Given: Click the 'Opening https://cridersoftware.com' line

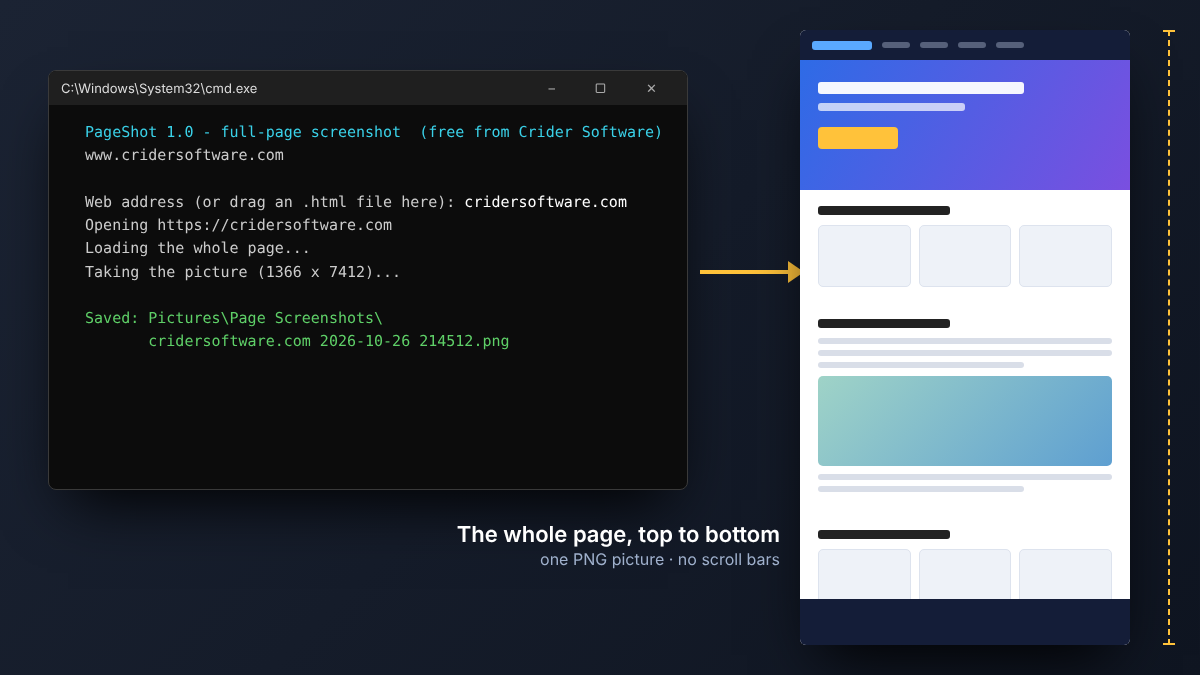Looking at the screenshot, I should point(238,225).
